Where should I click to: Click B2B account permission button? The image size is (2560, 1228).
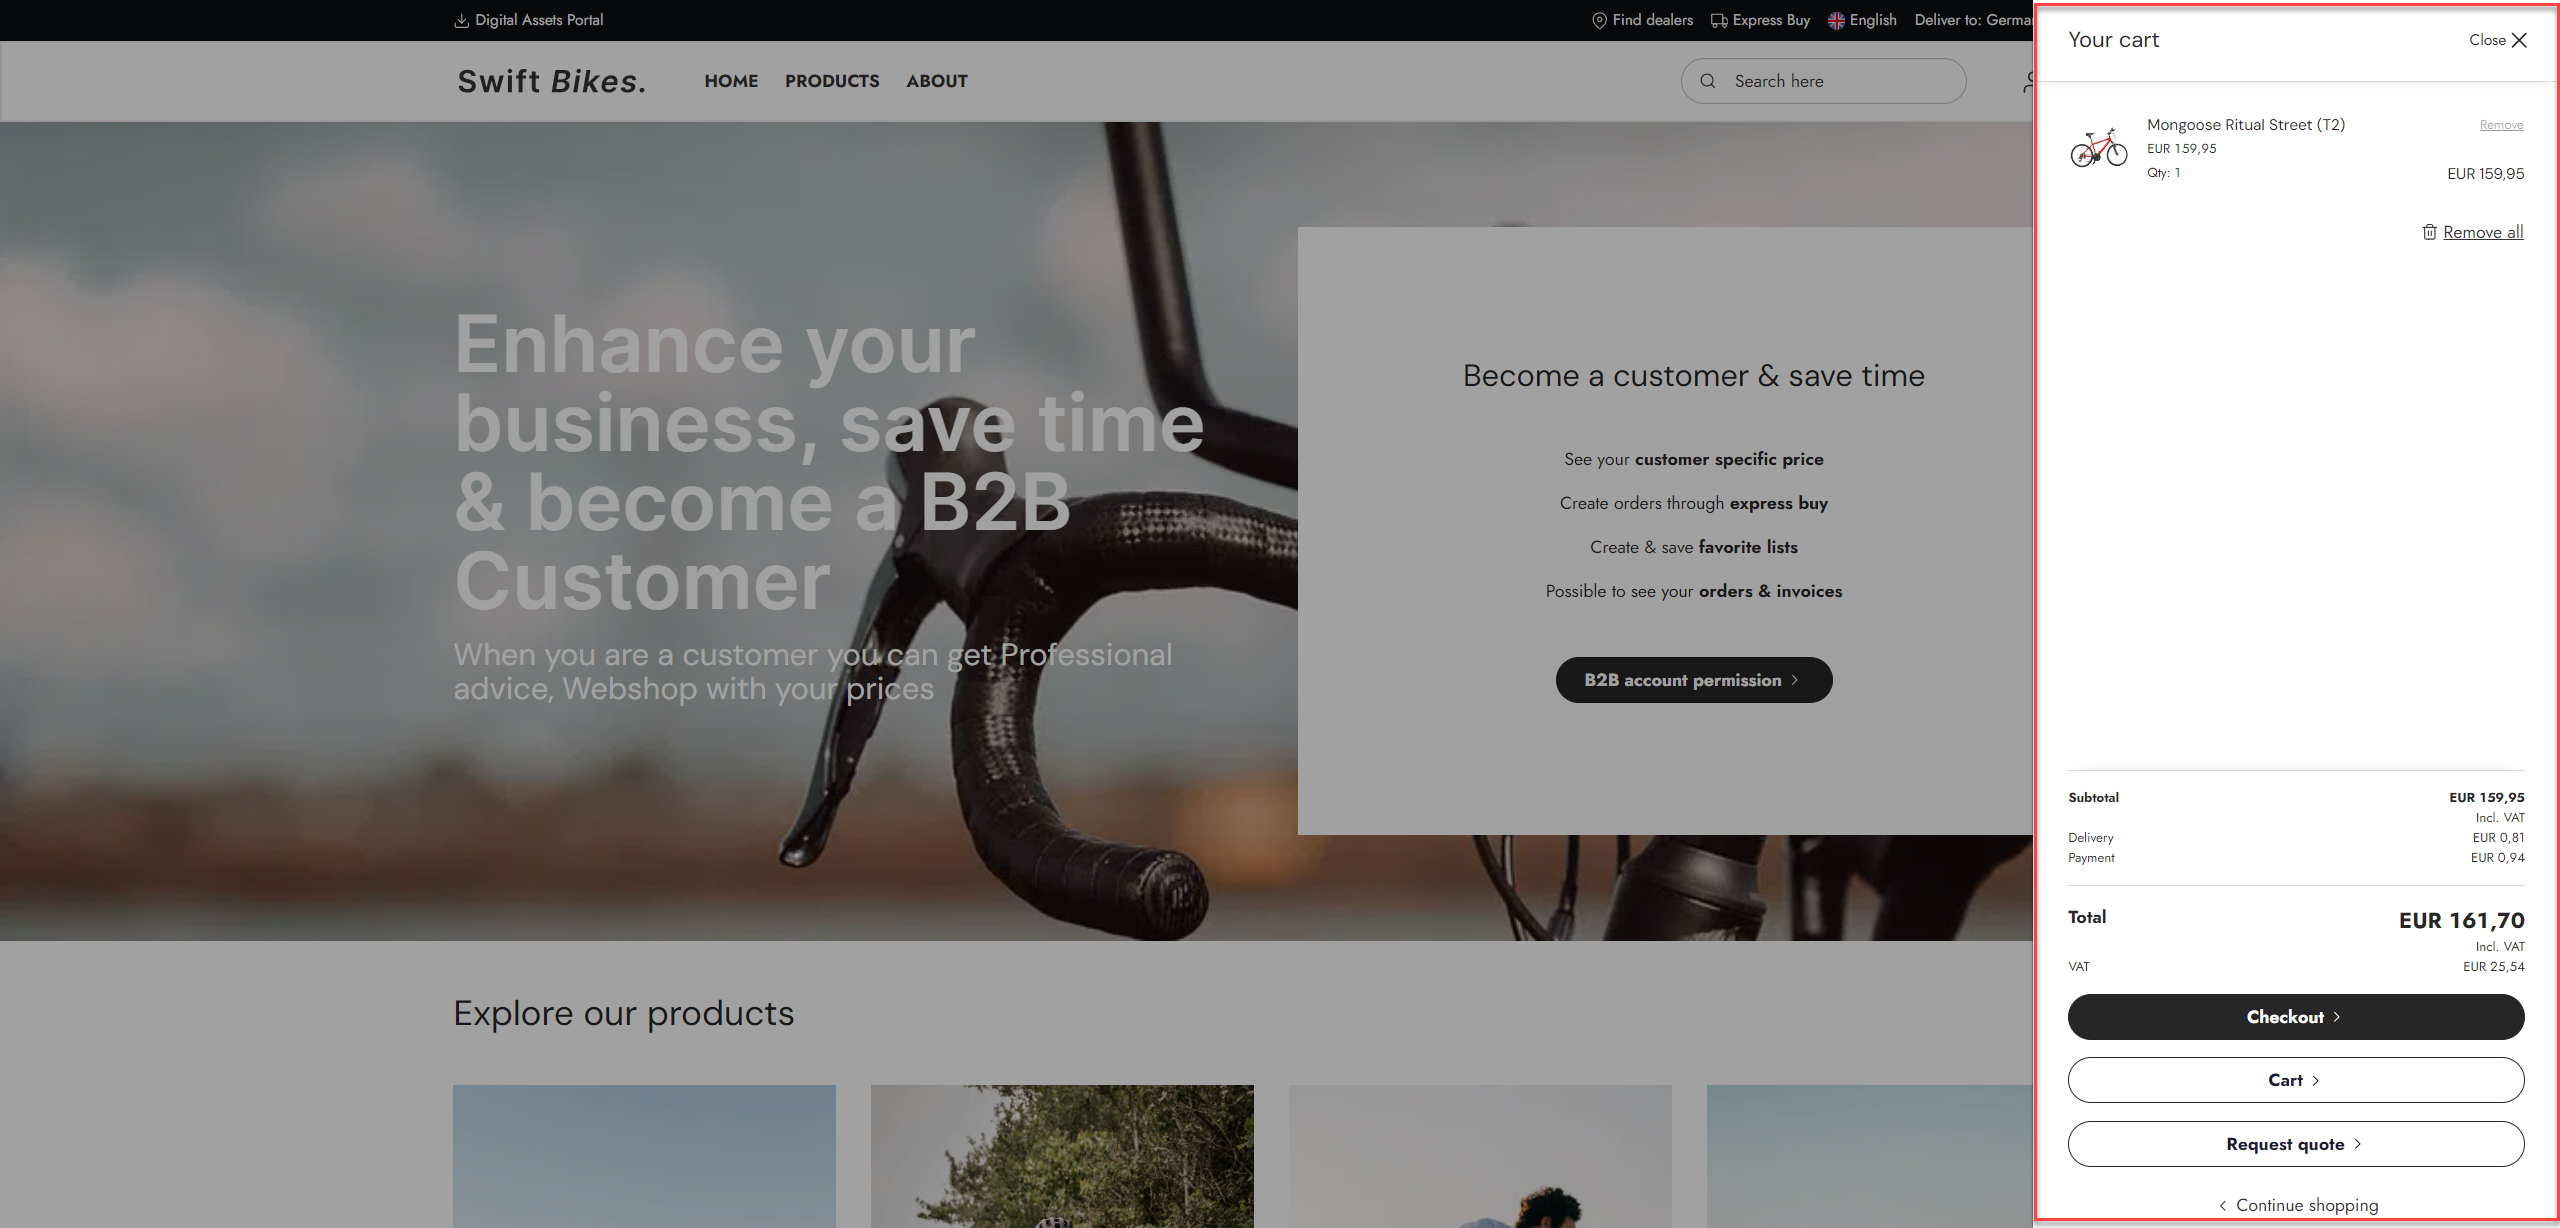click(1694, 680)
